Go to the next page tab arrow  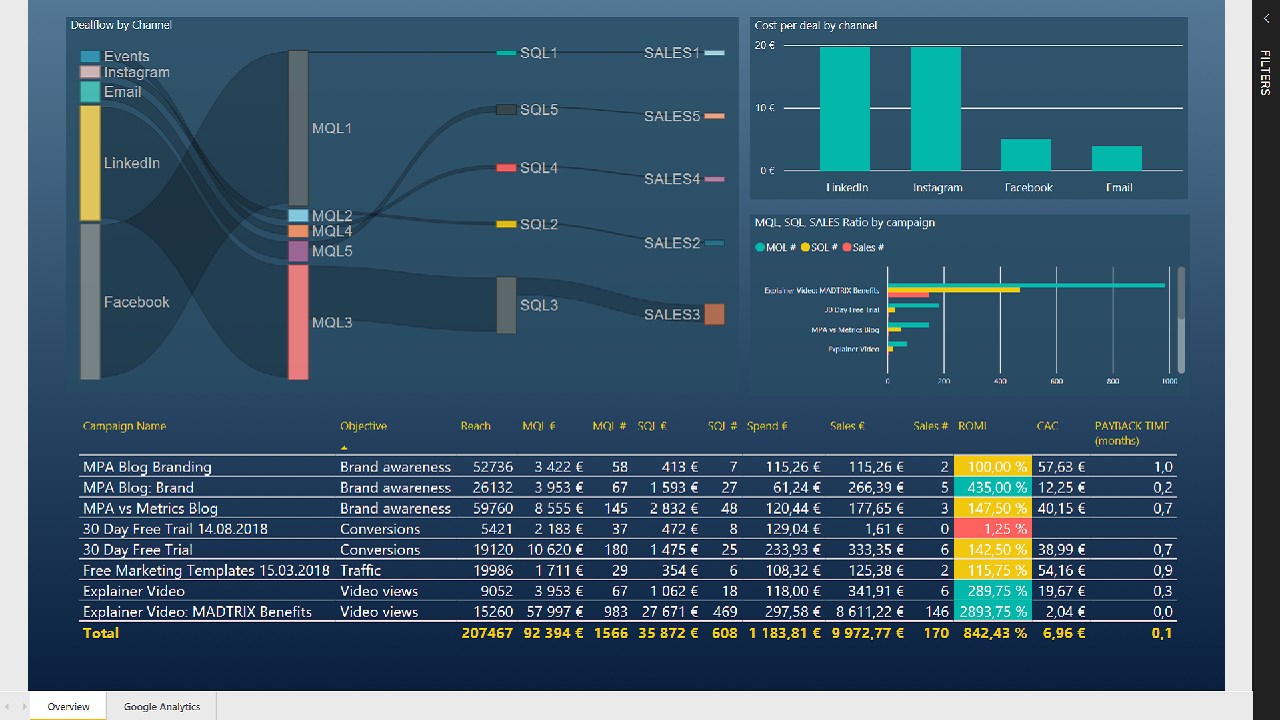(x=23, y=707)
